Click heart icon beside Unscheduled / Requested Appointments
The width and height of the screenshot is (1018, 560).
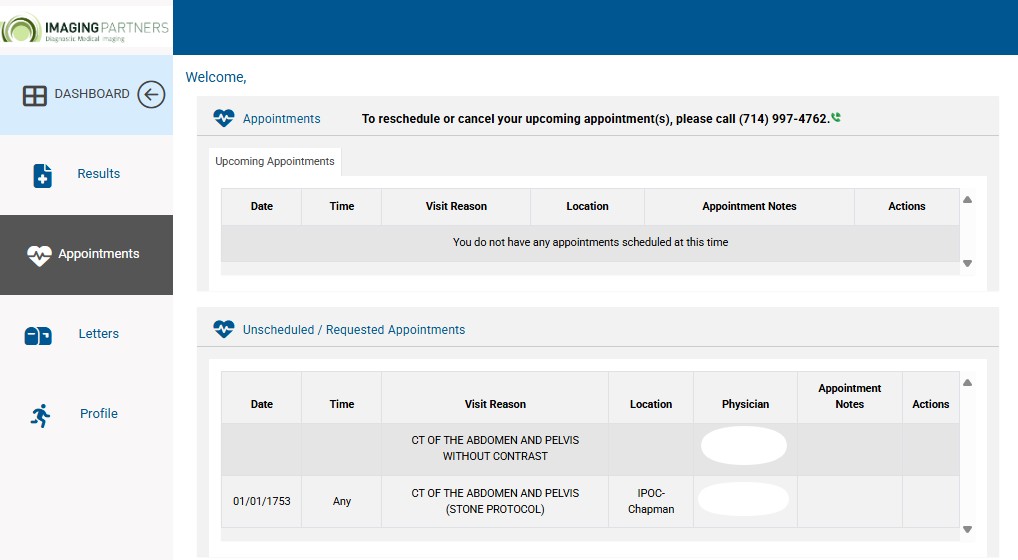[224, 329]
